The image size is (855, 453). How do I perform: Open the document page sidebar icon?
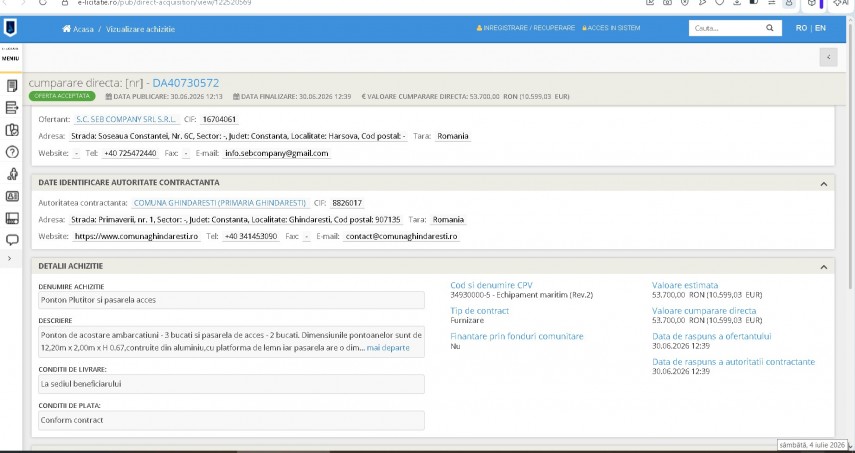(12, 86)
